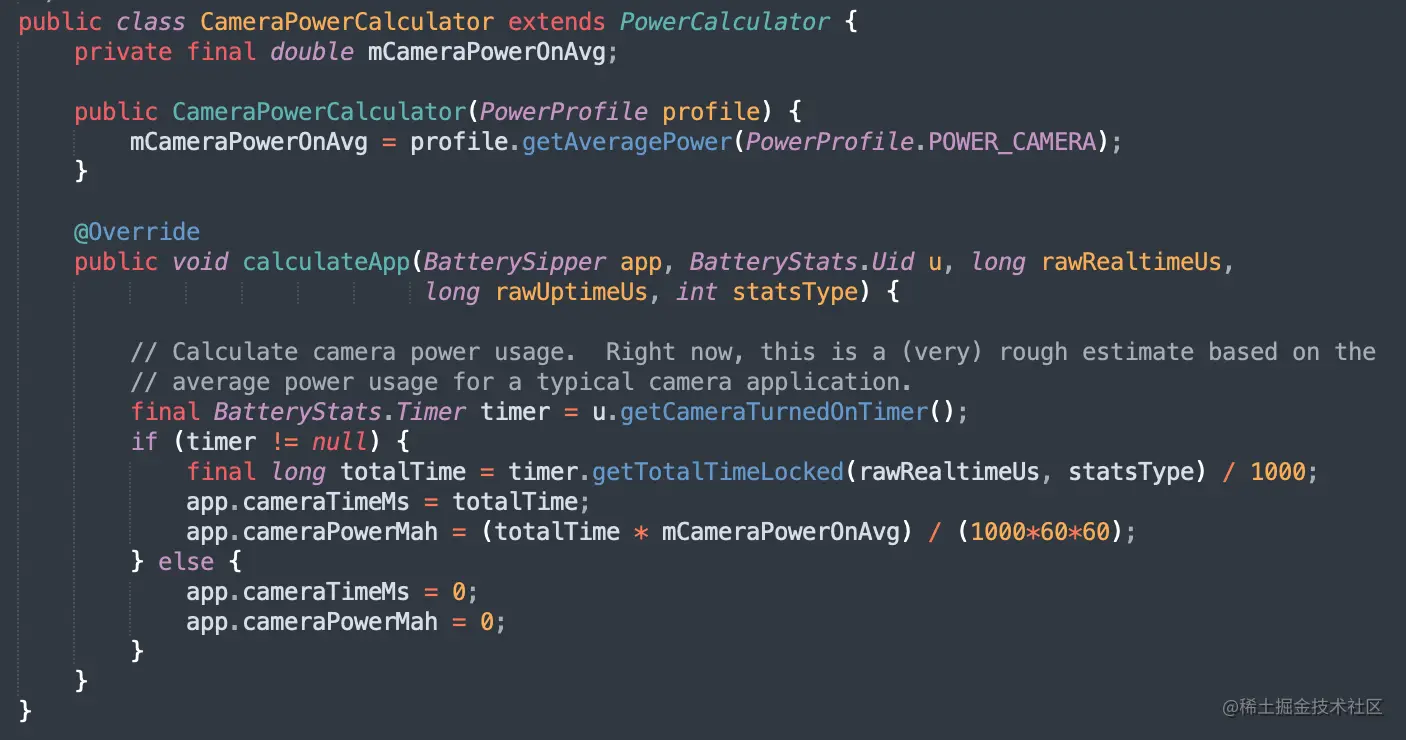Click the BatteryStats.Uid parameter type
The image size is (1406, 740).
tap(802, 262)
